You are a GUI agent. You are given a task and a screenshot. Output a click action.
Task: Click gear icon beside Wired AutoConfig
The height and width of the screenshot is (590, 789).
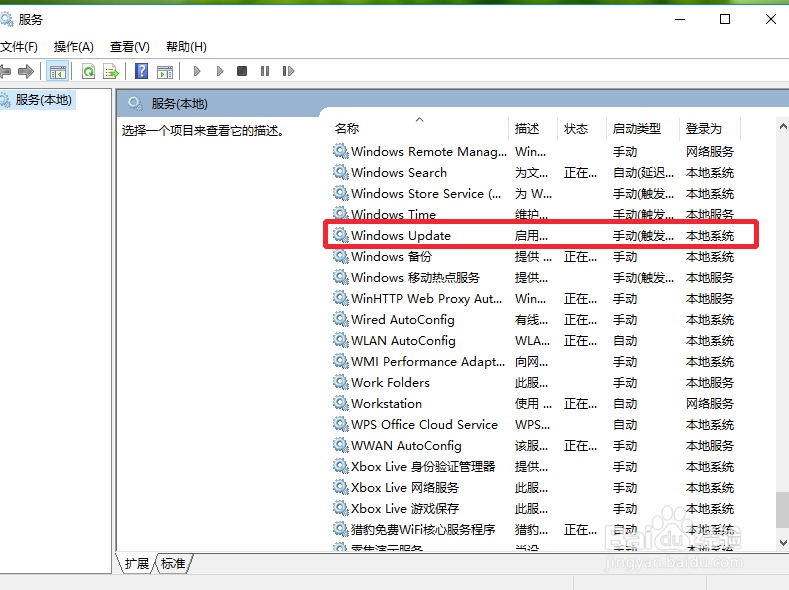(341, 319)
